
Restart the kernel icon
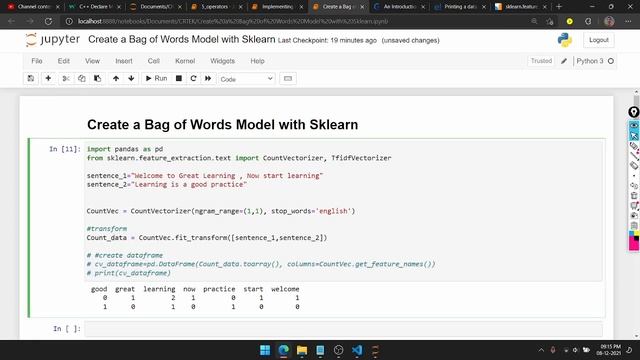point(193,78)
